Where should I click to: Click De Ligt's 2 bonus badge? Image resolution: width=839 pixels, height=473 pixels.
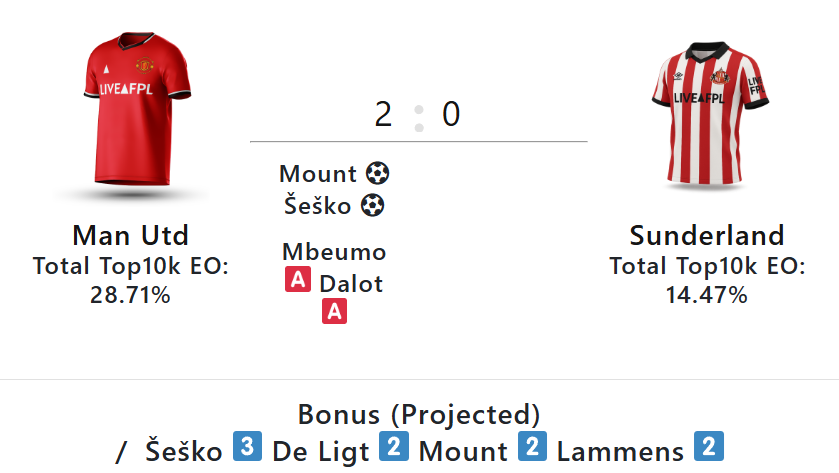tap(395, 447)
